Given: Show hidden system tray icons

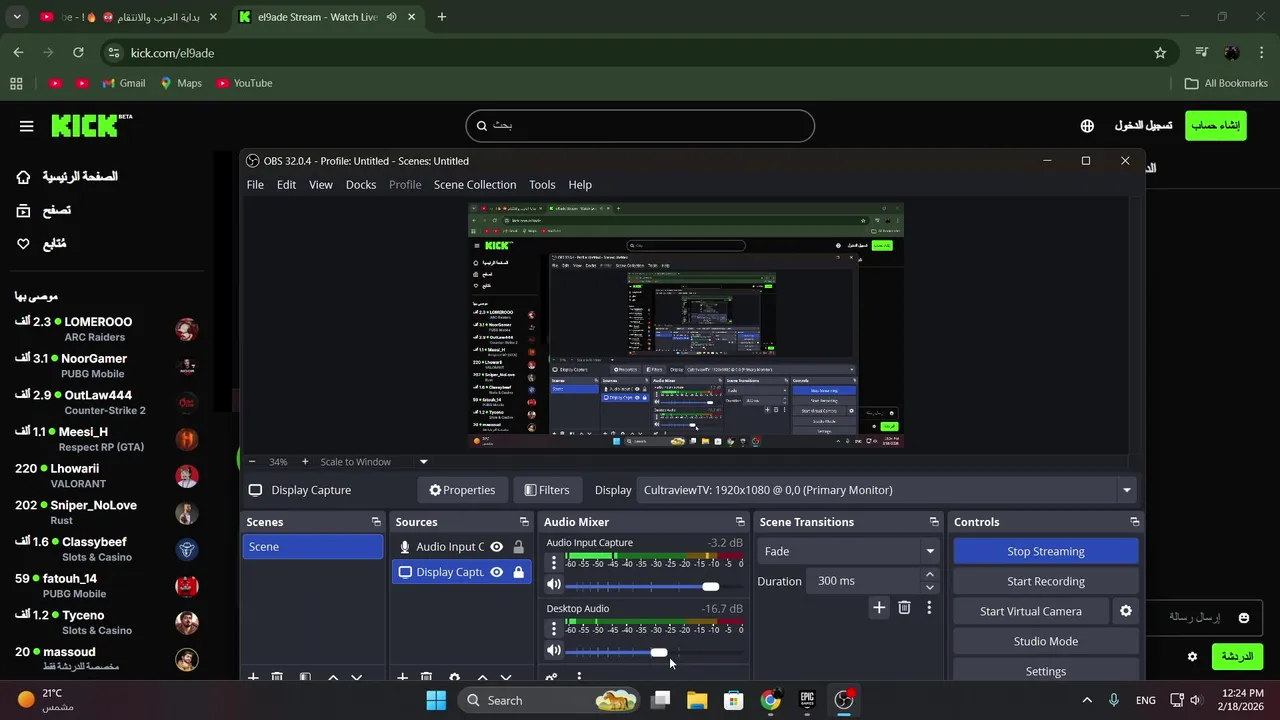Looking at the screenshot, I should [1087, 700].
